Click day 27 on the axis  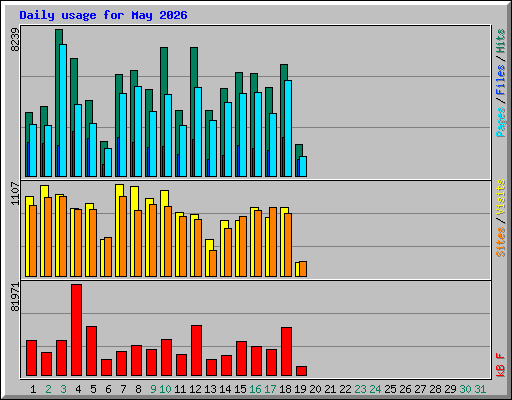(x=420, y=389)
